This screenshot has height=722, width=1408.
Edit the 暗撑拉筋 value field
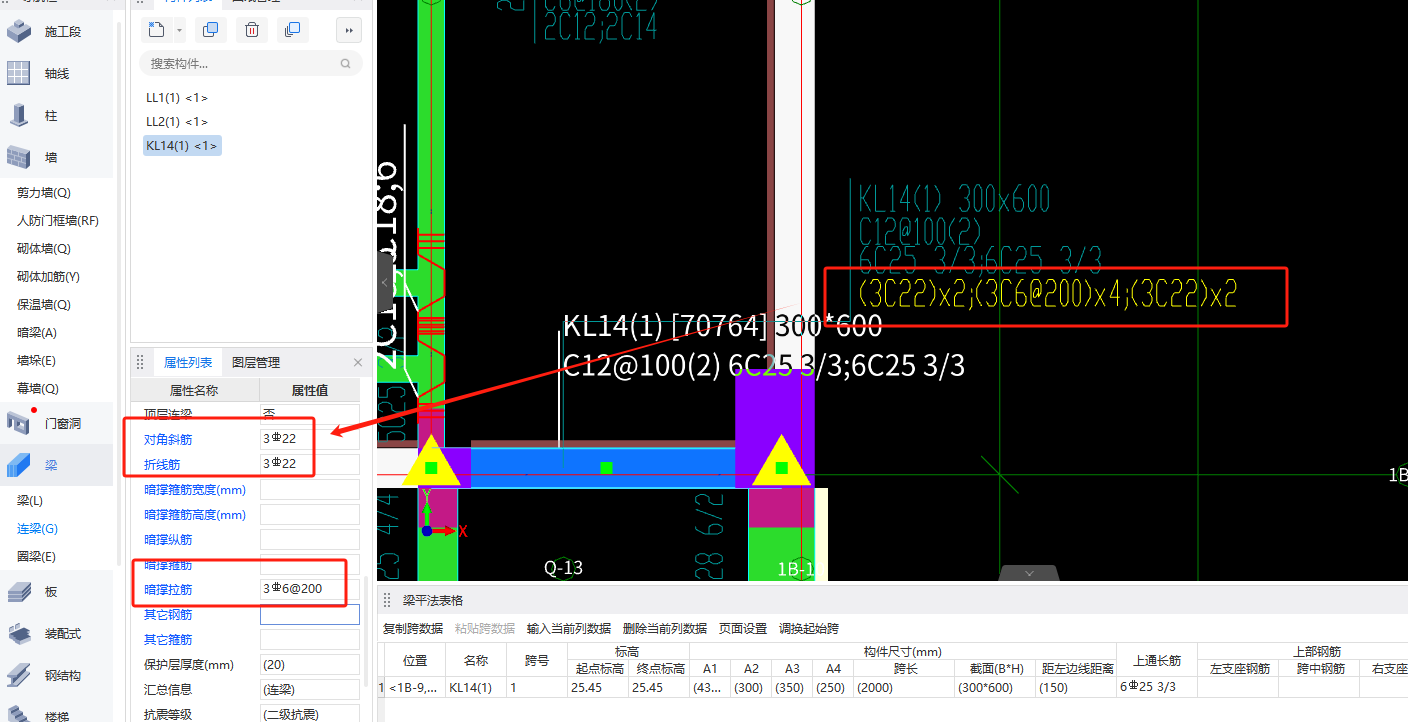click(x=310, y=589)
